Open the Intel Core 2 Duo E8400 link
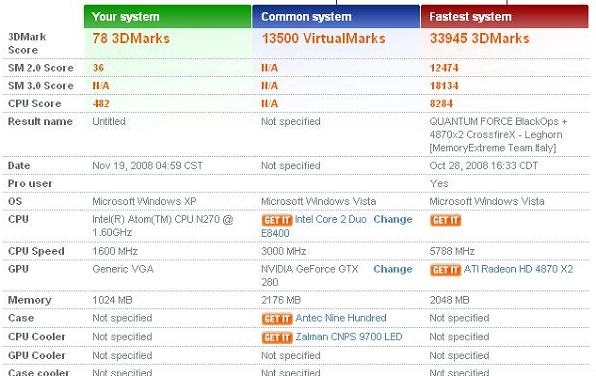The image size is (596, 376). coord(314,226)
